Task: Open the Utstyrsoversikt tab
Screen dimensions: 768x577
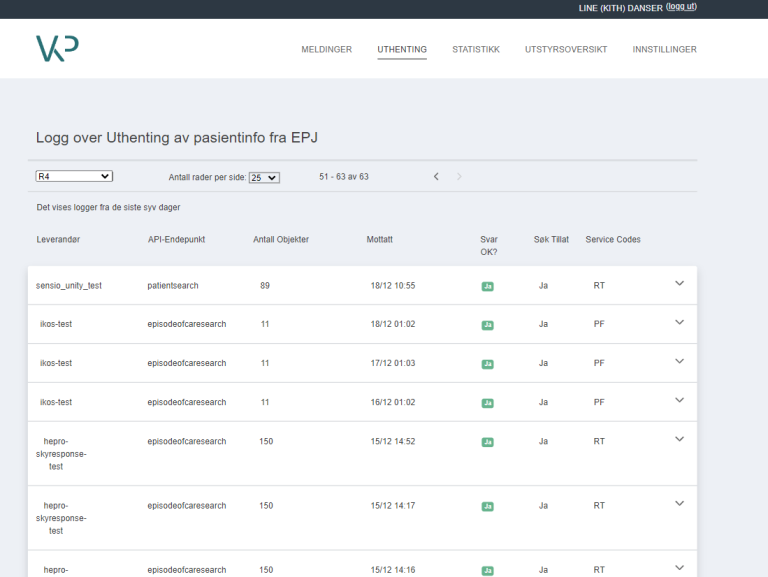Action: pos(565,49)
